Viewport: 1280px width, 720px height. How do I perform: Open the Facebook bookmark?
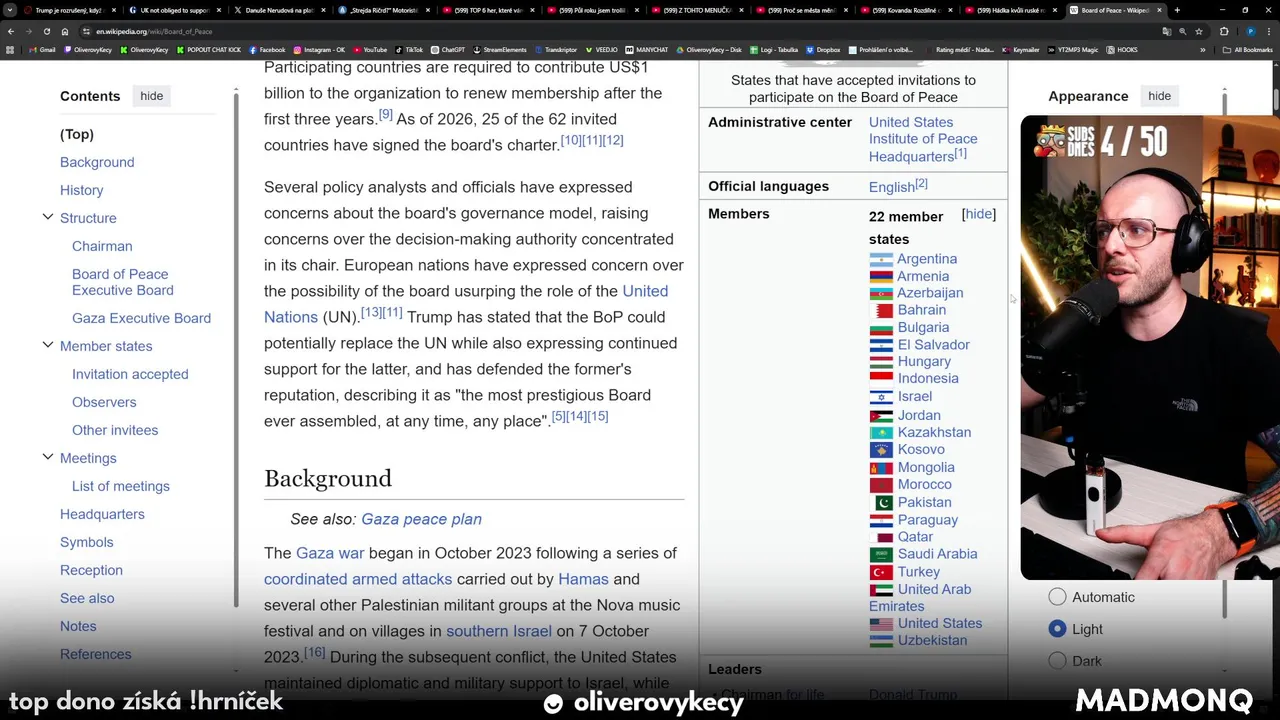tap(267, 49)
